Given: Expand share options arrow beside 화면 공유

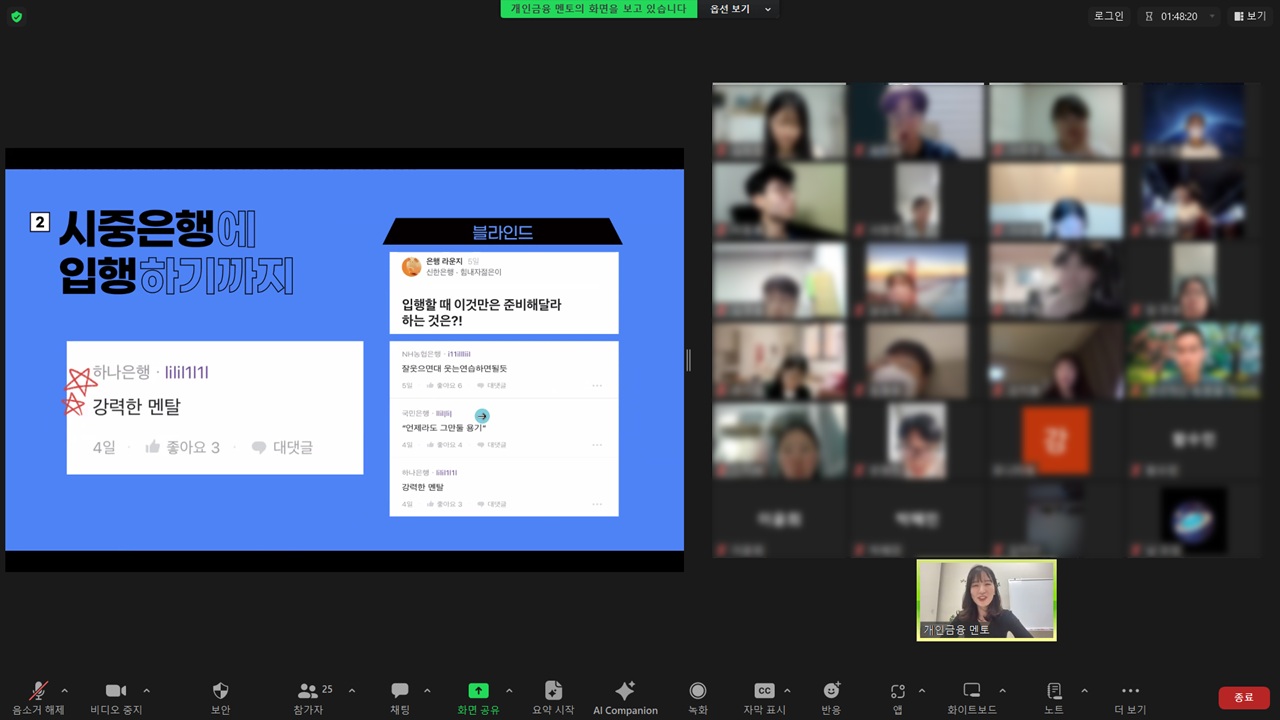Looking at the screenshot, I should (x=509, y=691).
